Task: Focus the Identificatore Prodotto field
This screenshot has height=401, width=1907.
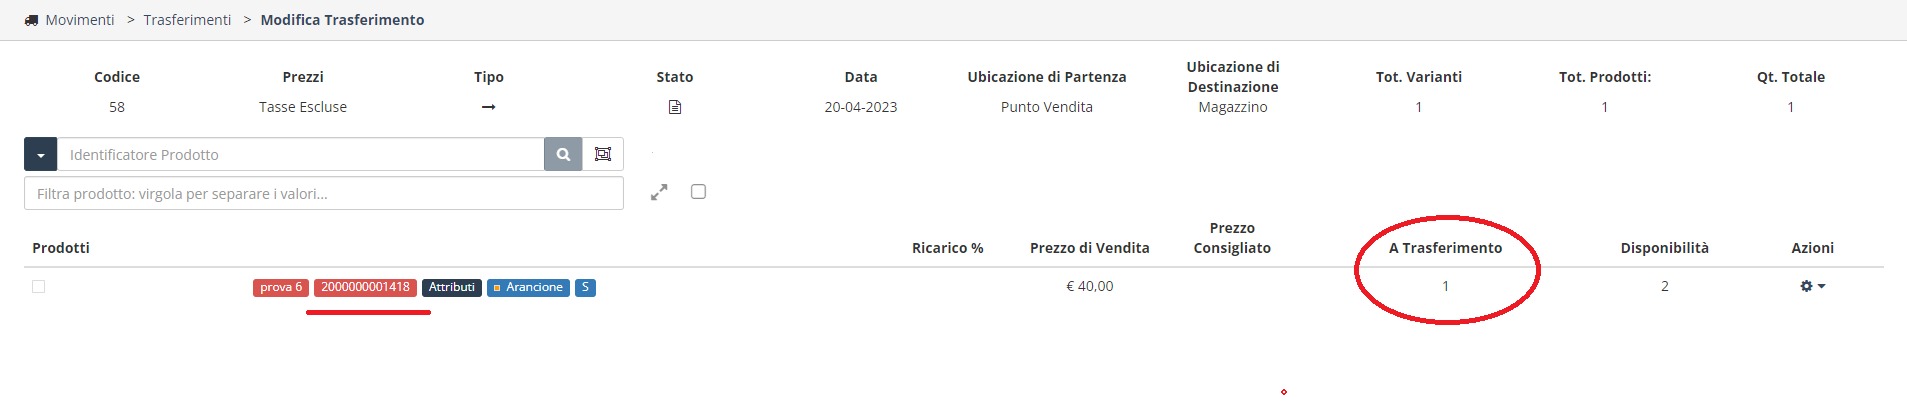Action: tap(300, 154)
